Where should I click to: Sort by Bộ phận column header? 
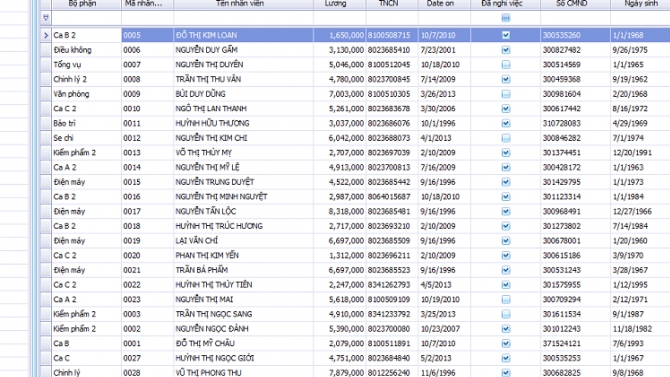(x=87, y=4)
